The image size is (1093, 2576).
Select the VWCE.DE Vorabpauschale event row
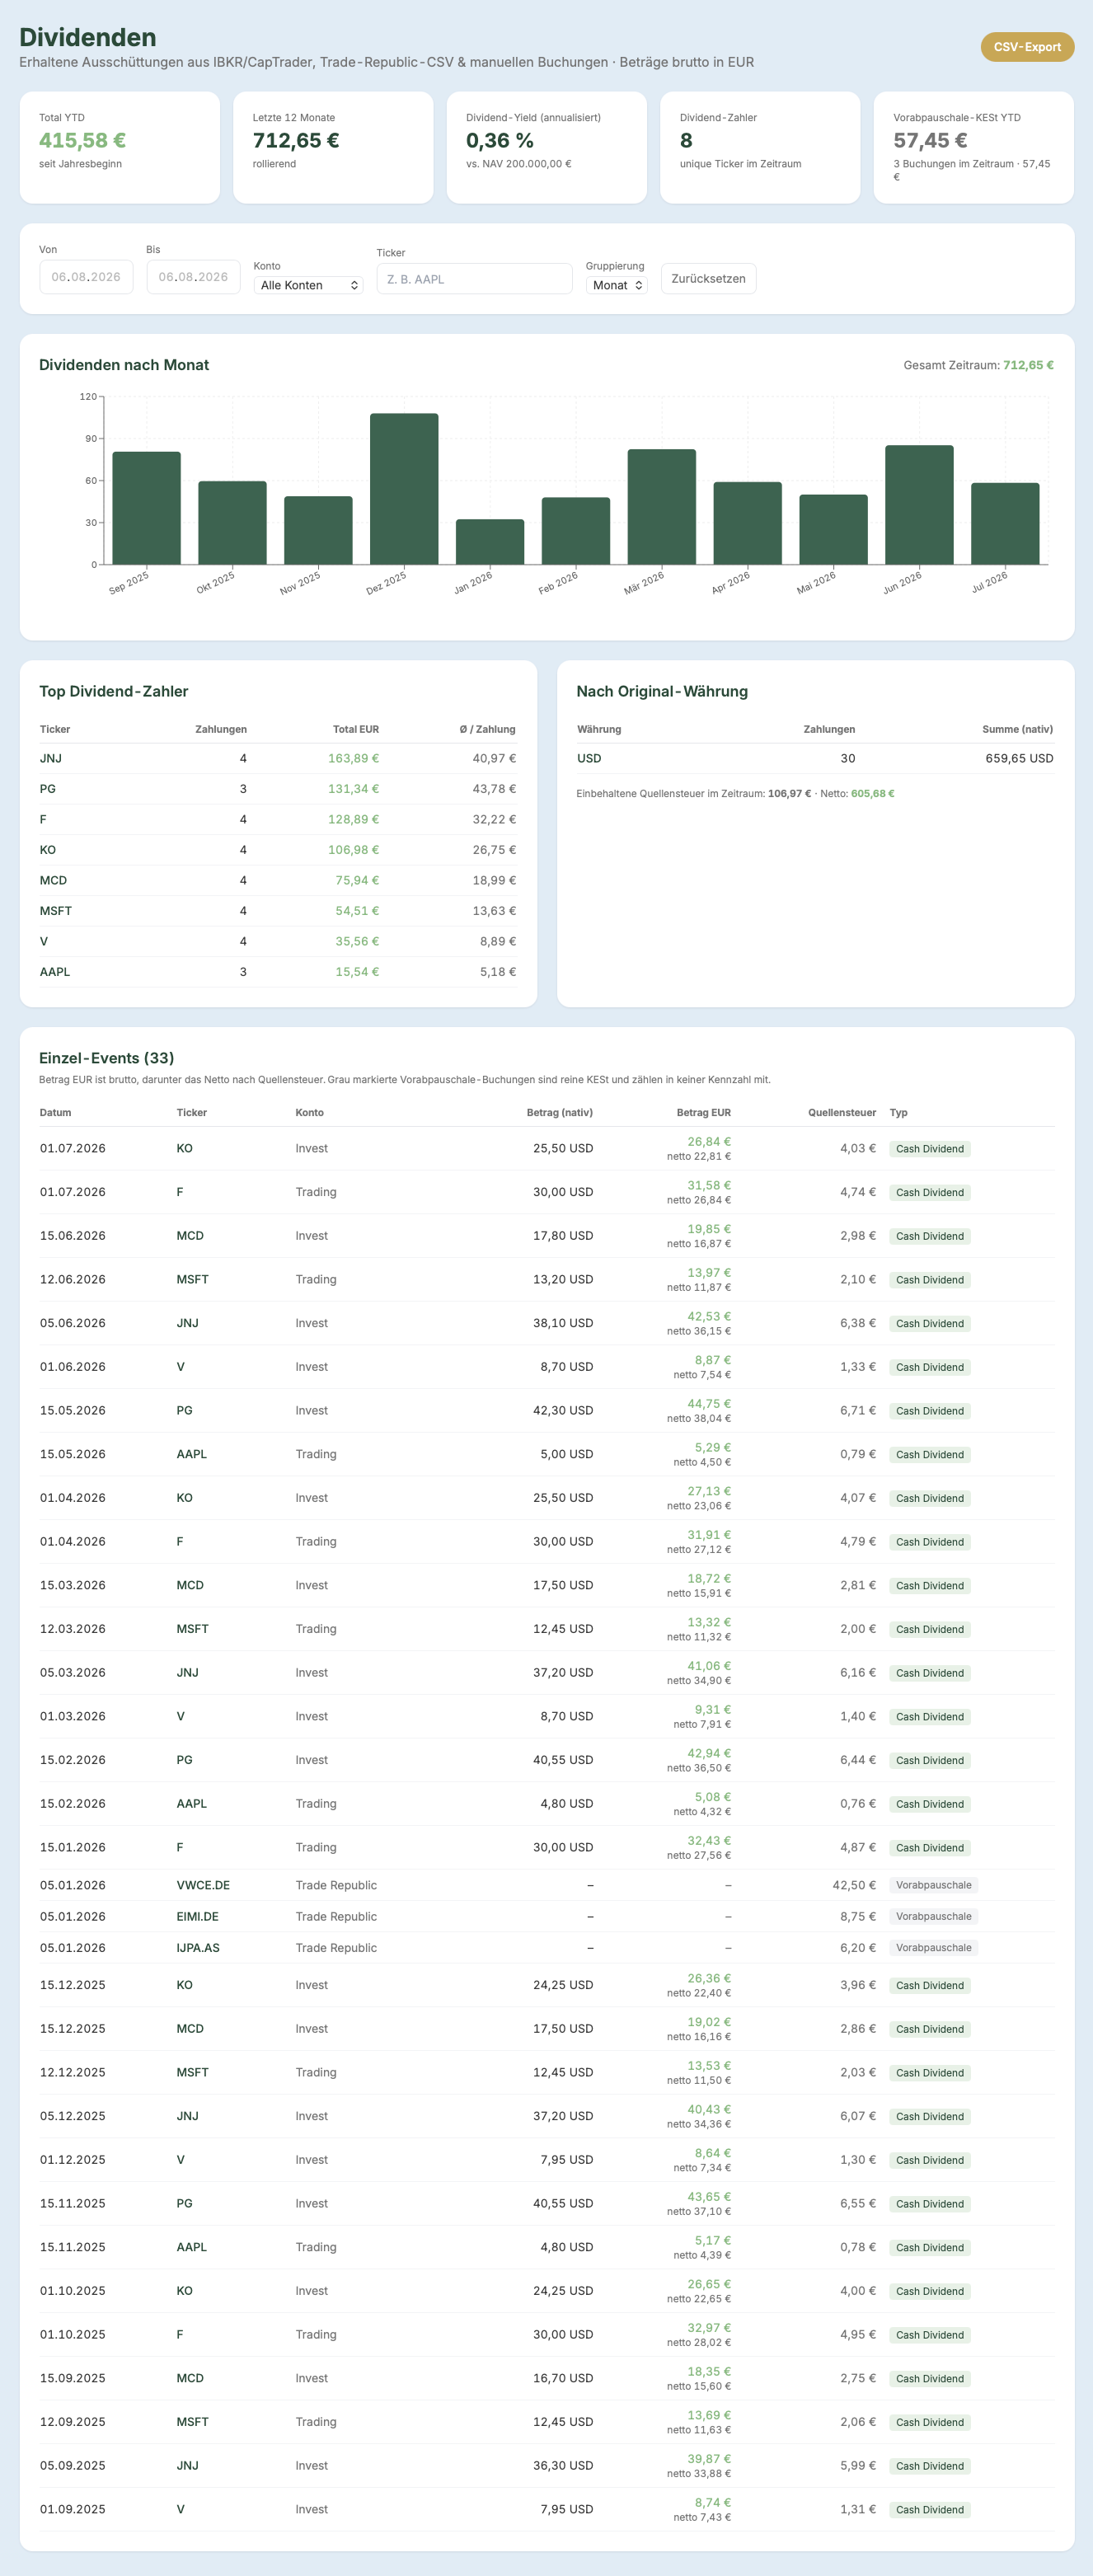(547, 1885)
